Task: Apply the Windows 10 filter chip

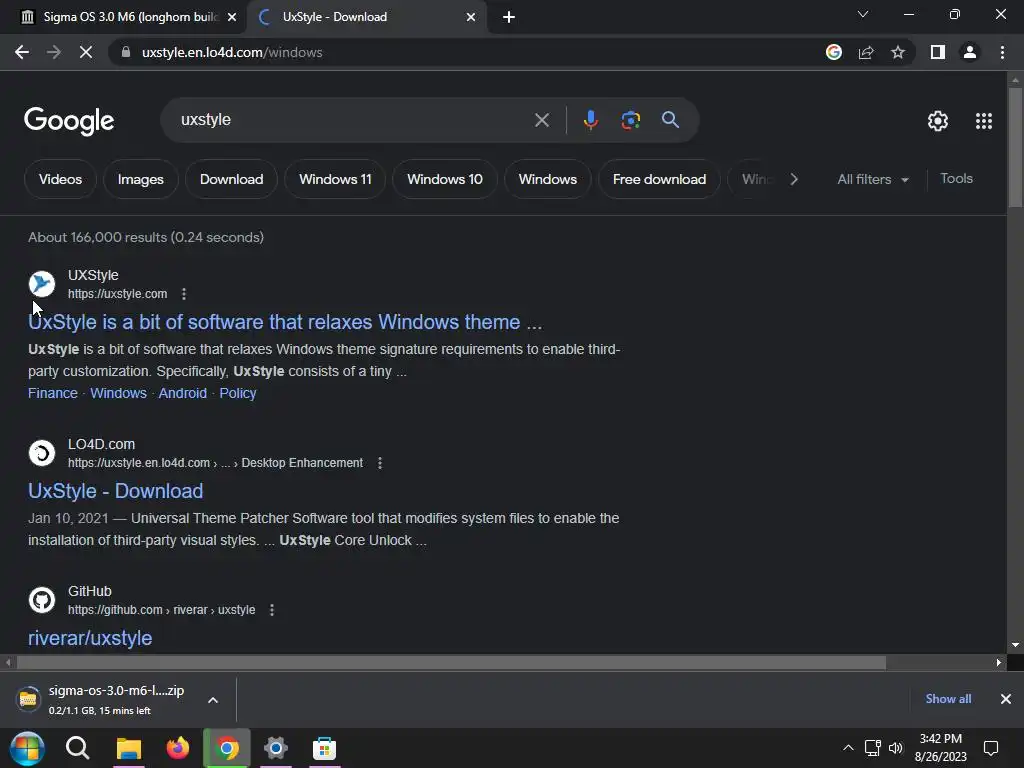Action: coord(445,179)
